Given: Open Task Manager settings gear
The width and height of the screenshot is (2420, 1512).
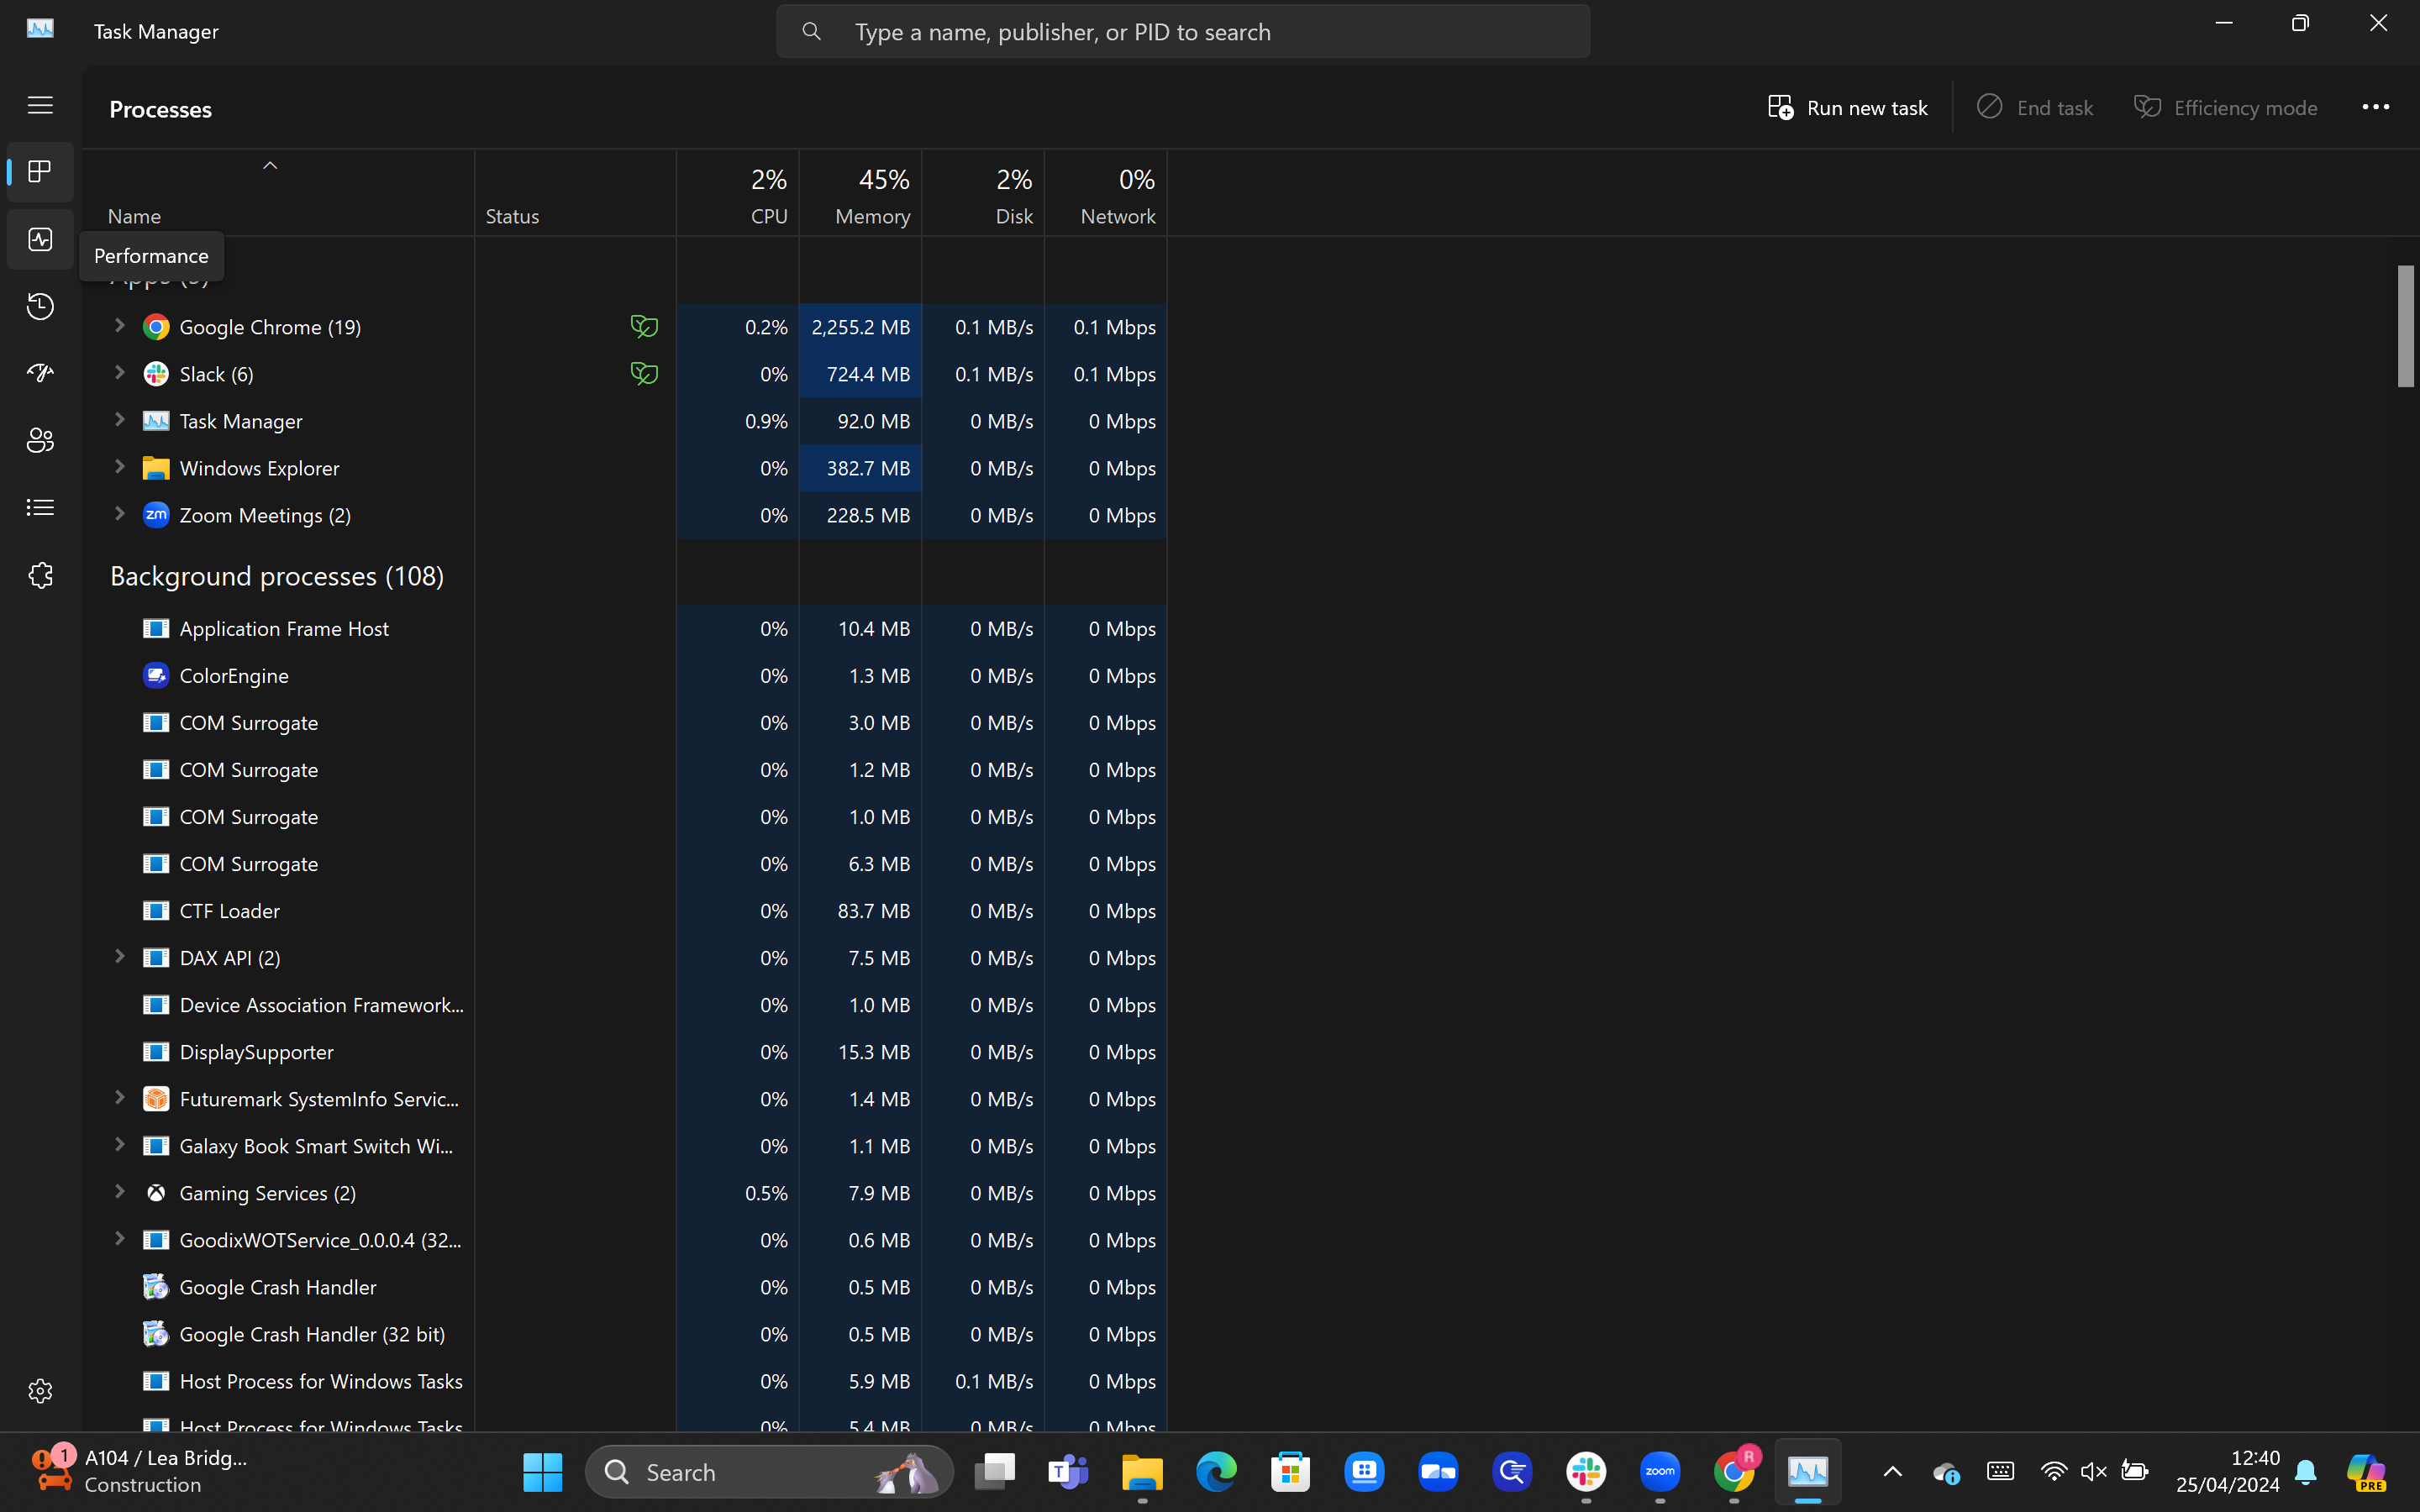Looking at the screenshot, I should [x=40, y=1391].
